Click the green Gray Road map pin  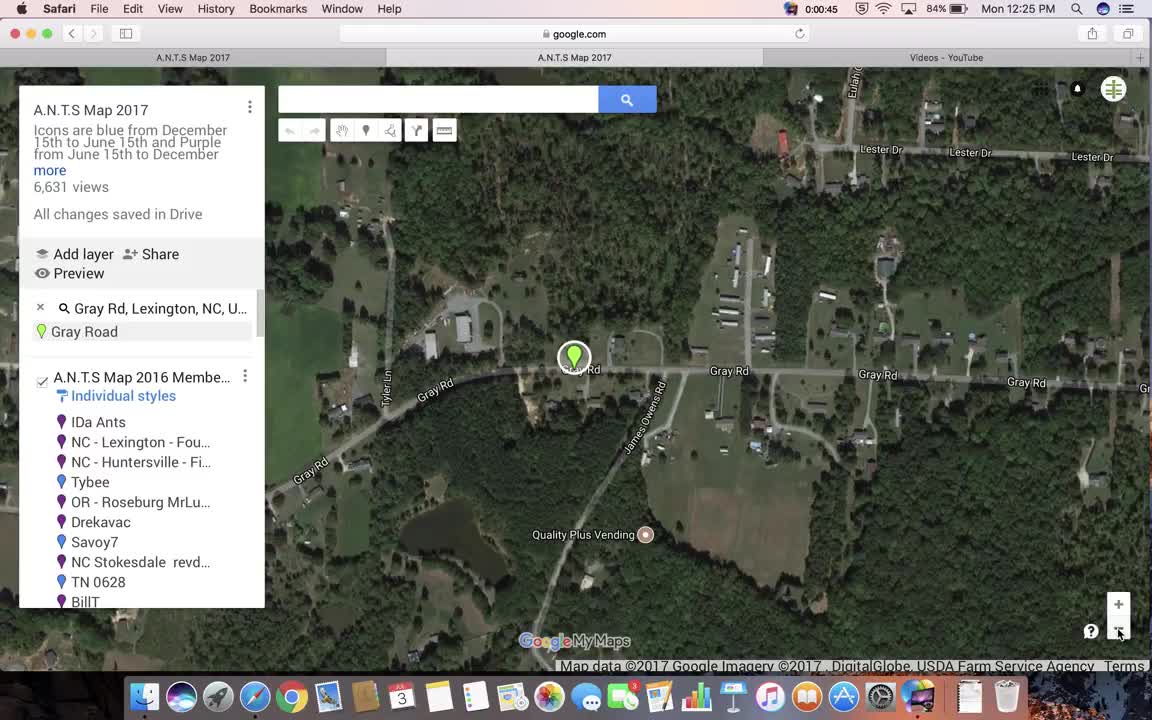[574, 357]
